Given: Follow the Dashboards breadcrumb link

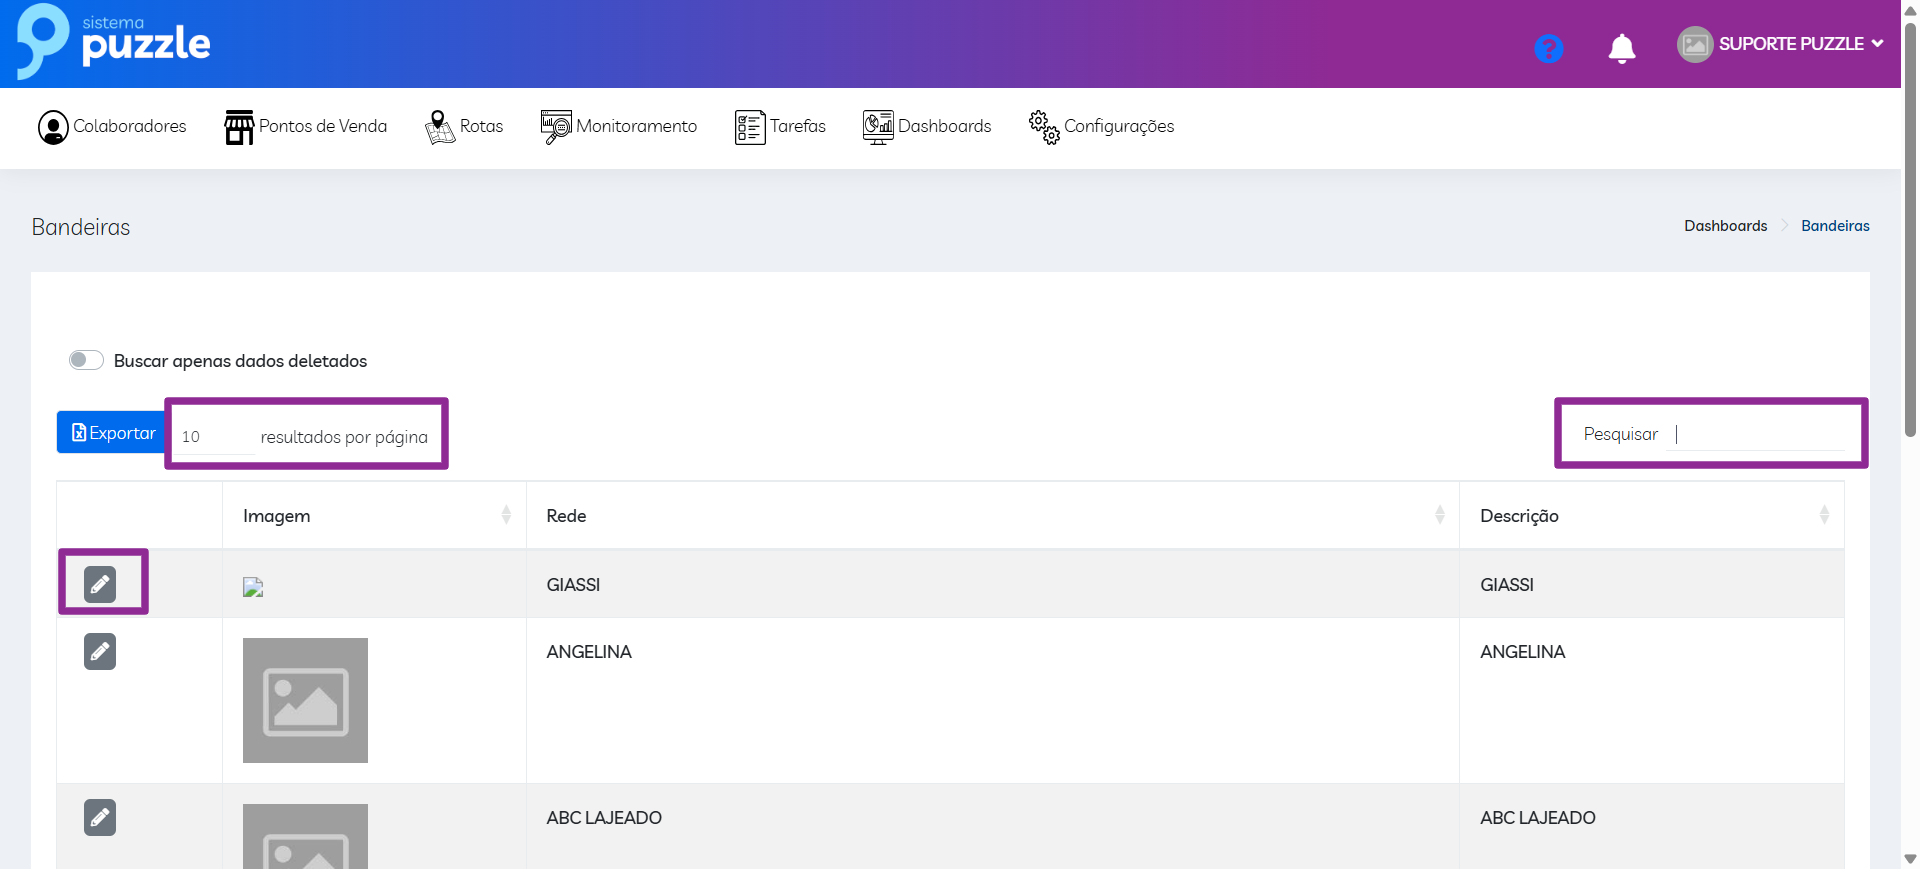Looking at the screenshot, I should (x=1725, y=226).
